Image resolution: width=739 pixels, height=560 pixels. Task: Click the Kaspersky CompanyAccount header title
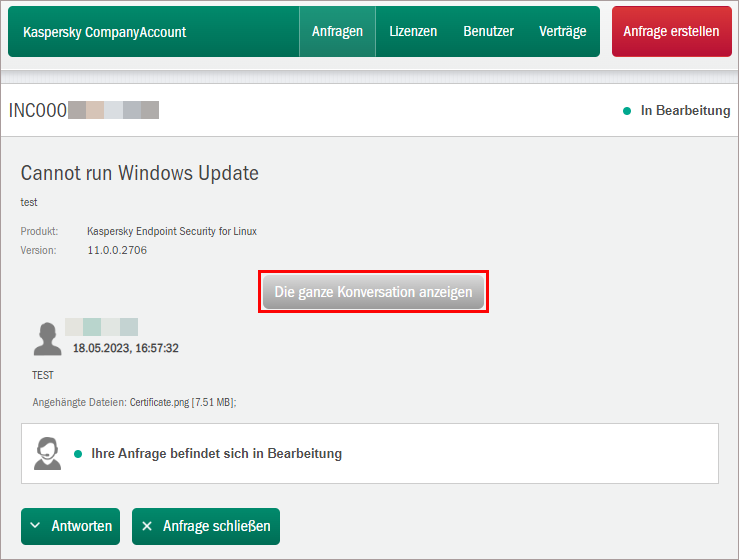[104, 32]
